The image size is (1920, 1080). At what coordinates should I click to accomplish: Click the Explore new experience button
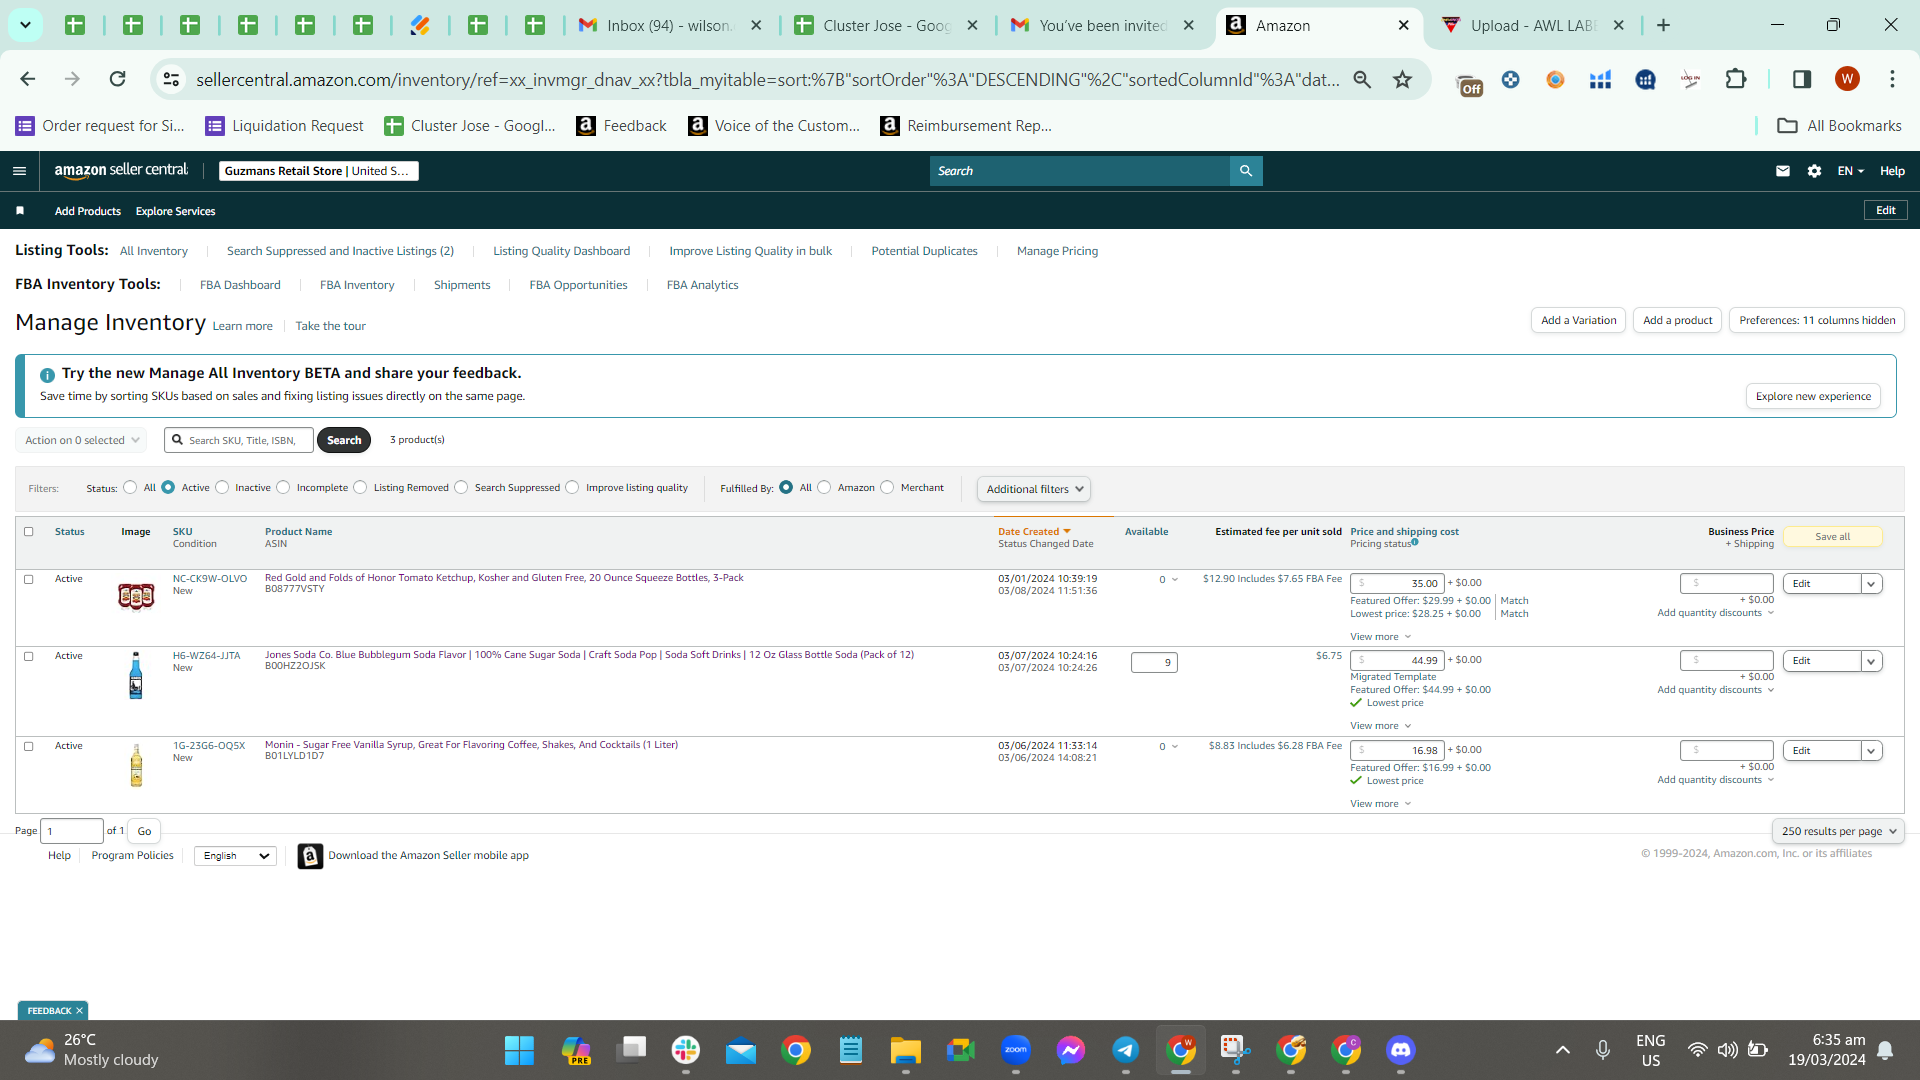coord(1813,397)
